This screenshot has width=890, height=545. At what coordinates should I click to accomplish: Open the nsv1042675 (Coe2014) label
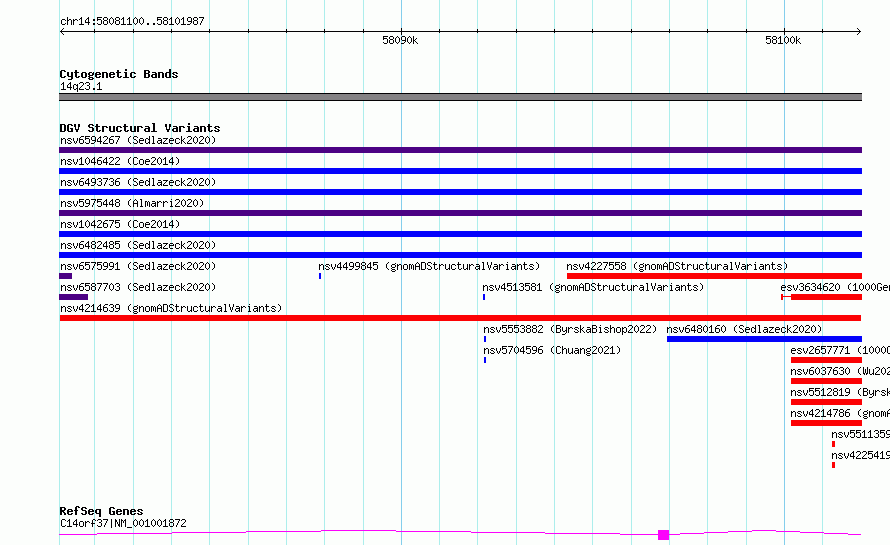[x=120, y=224]
